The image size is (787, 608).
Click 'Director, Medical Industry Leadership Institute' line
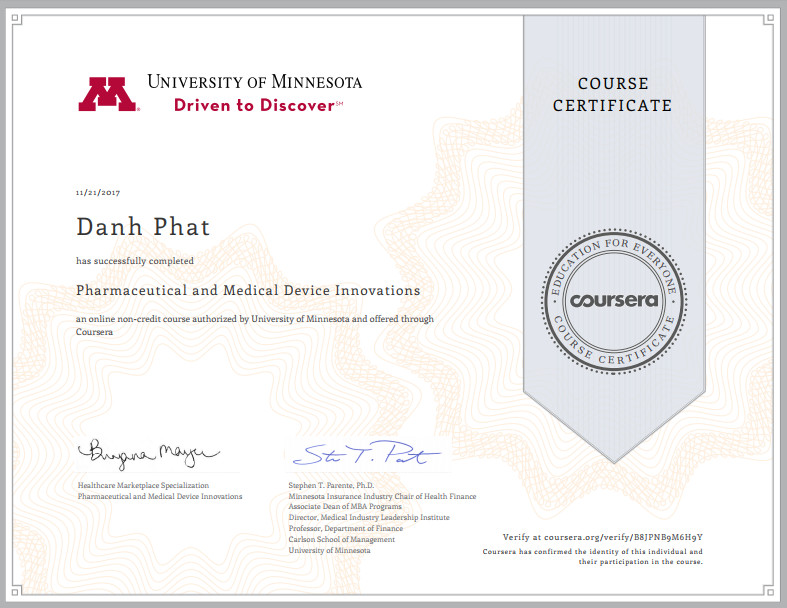369,518
